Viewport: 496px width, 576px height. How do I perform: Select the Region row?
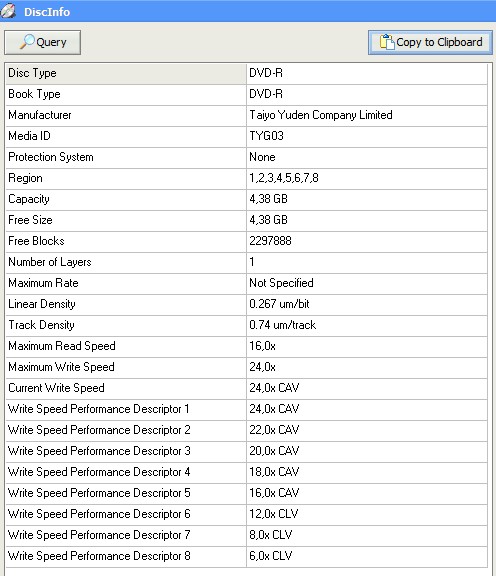tap(247, 178)
